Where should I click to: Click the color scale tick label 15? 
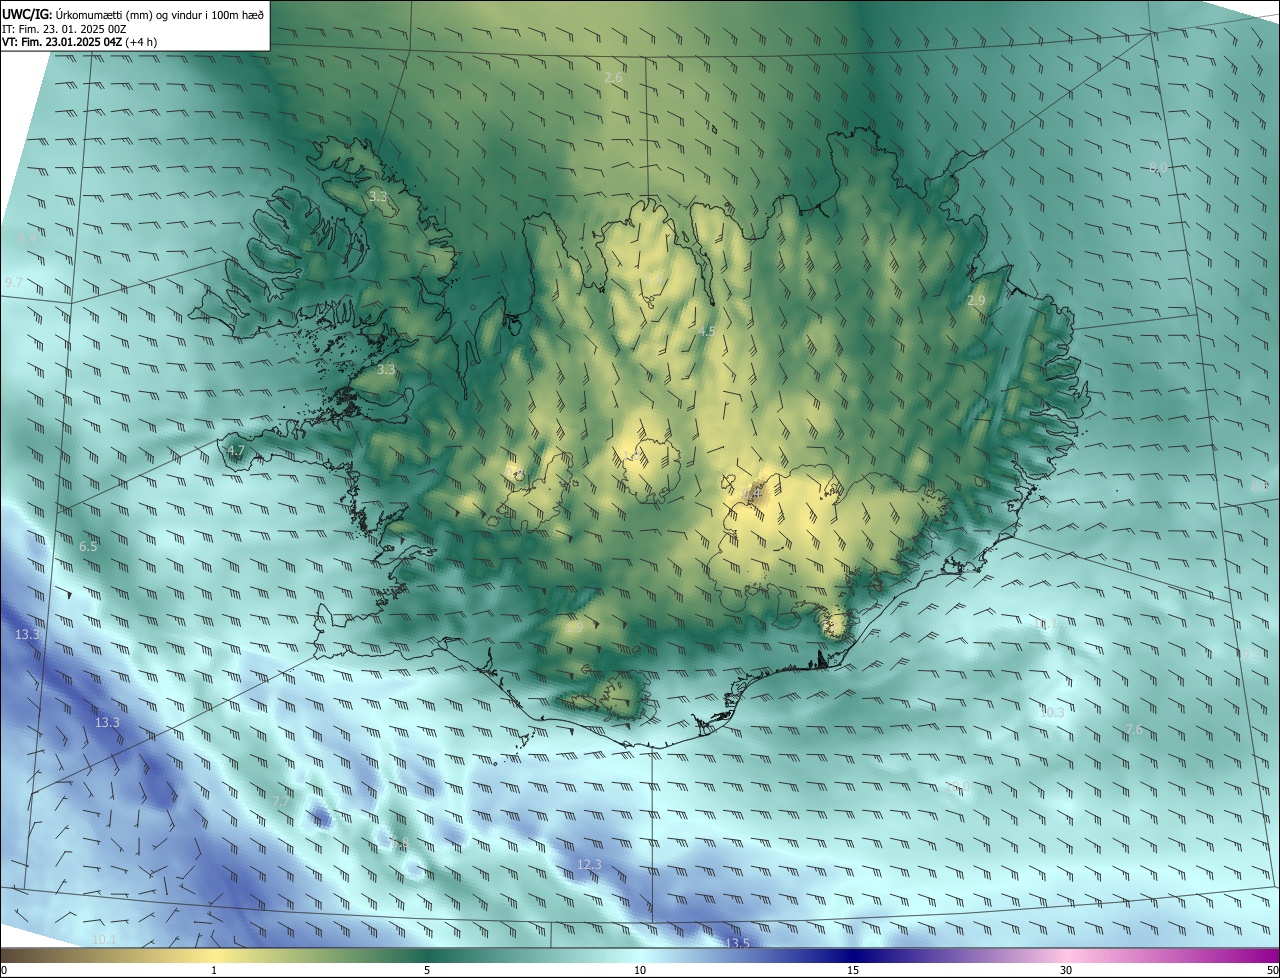853,970
